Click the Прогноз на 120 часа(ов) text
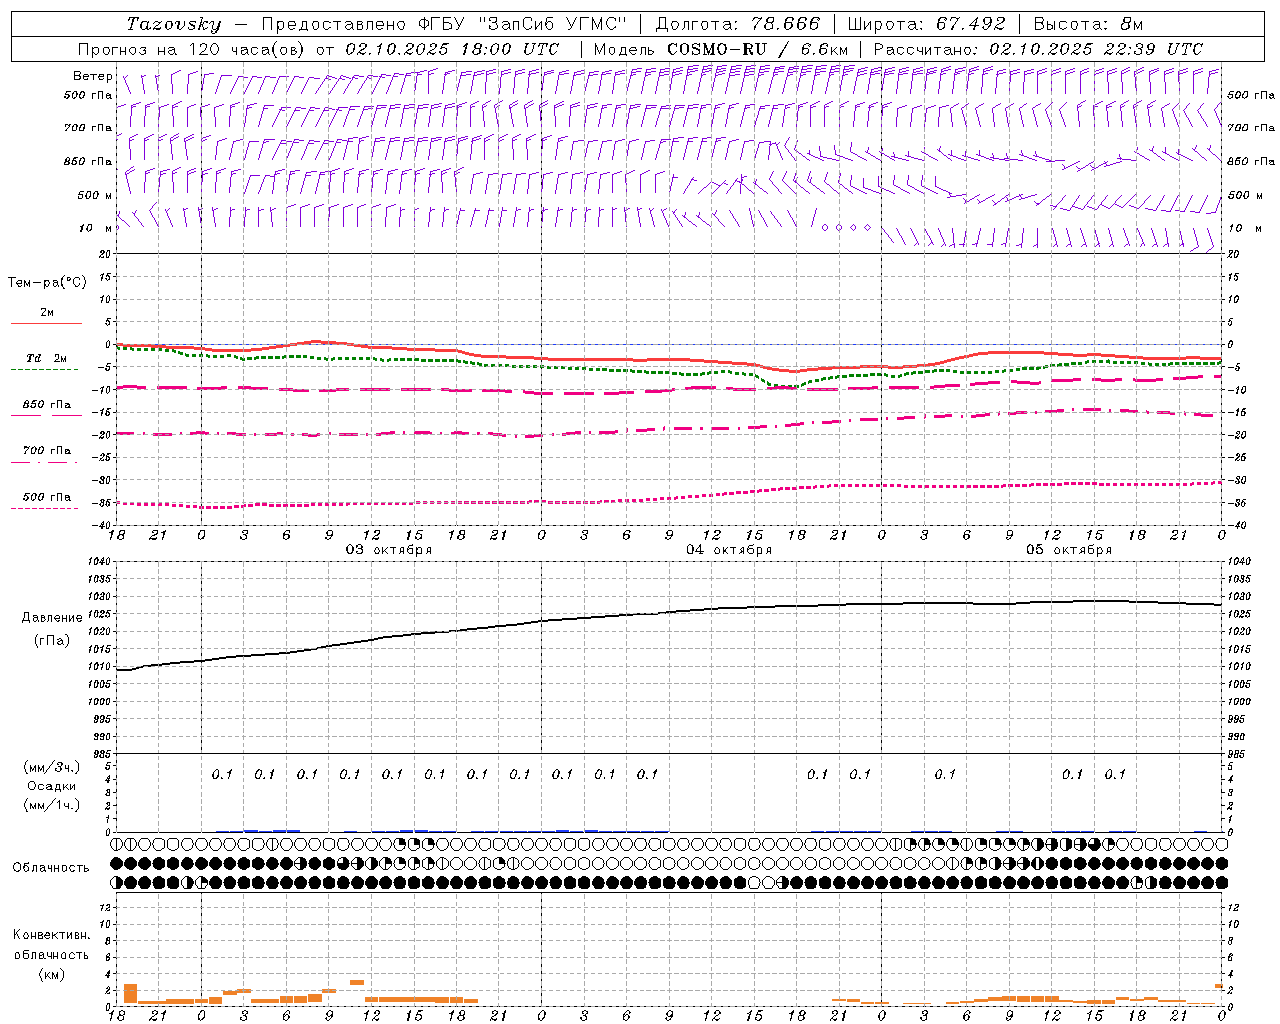 192,49
